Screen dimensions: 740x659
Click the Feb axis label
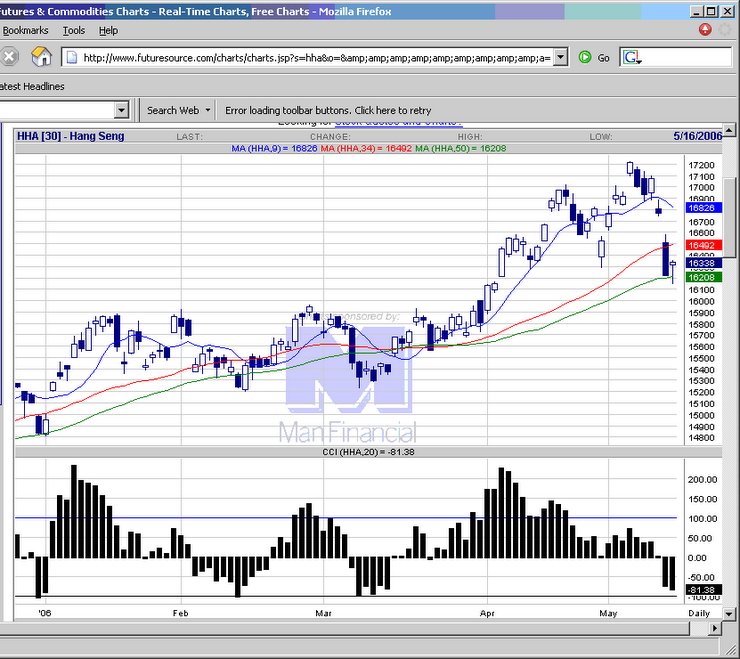pyautogui.click(x=180, y=613)
